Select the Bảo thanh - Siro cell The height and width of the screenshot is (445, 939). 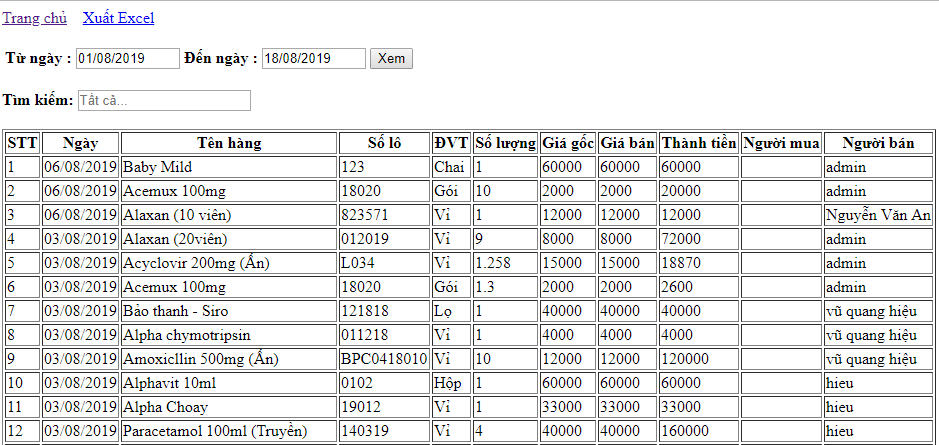tap(229, 311)
